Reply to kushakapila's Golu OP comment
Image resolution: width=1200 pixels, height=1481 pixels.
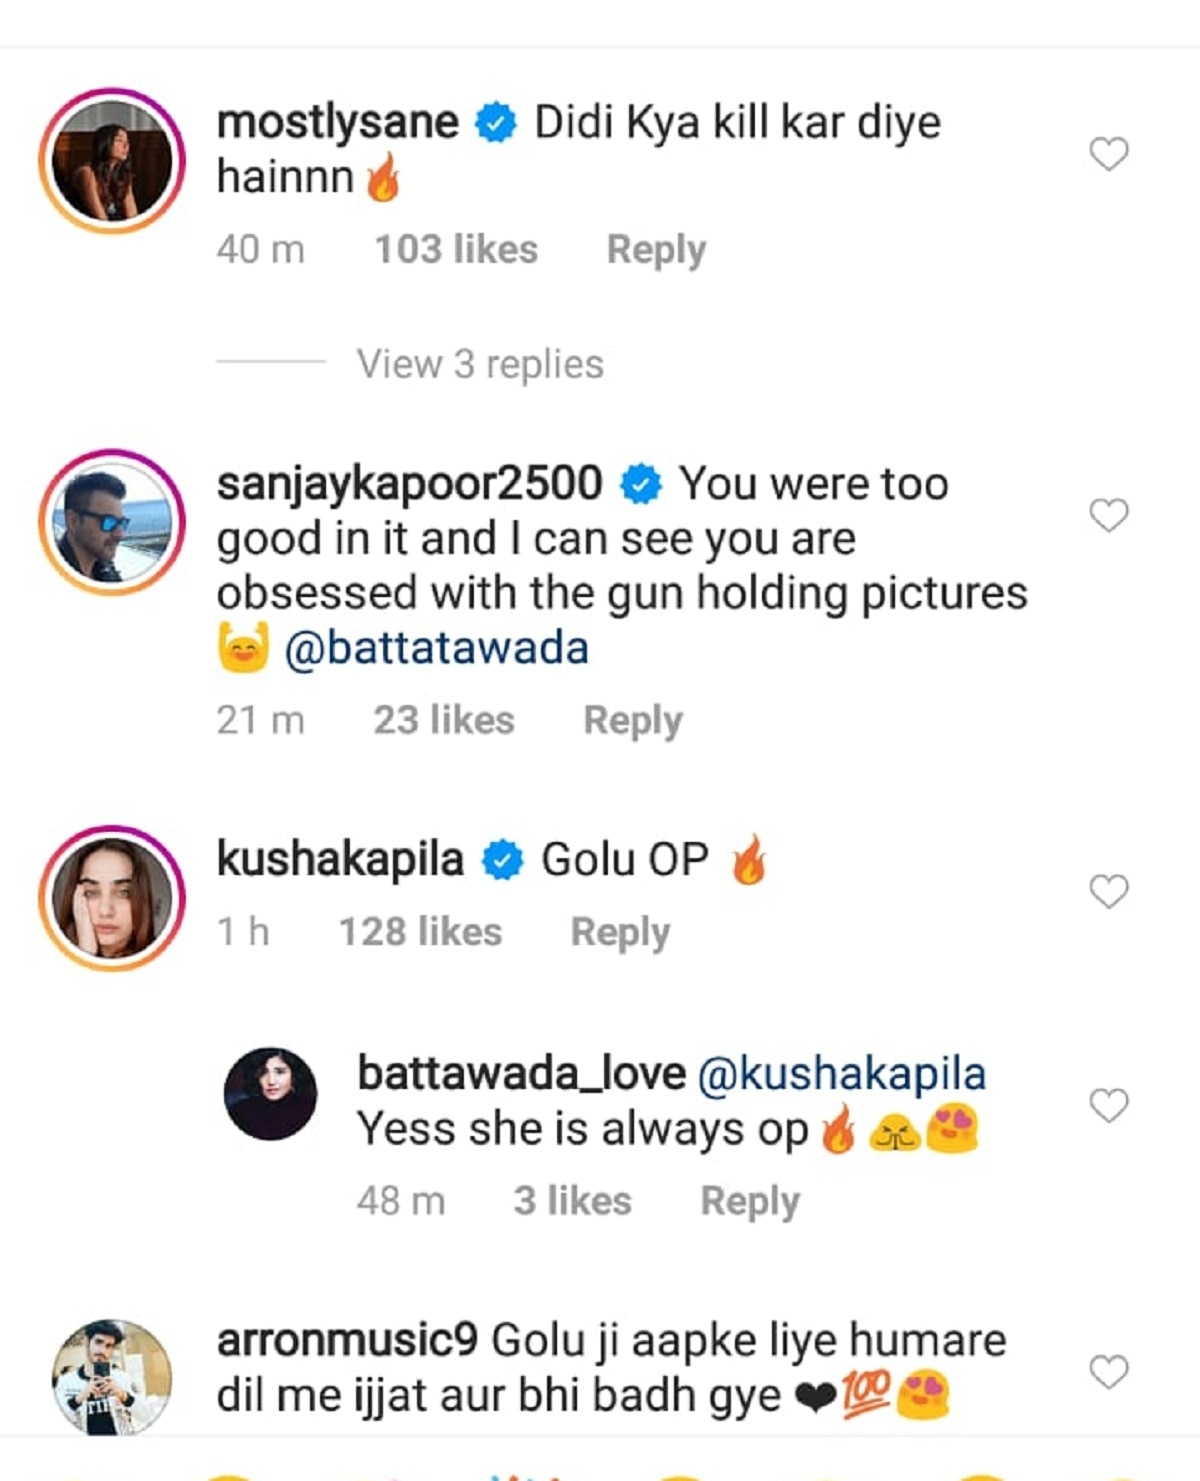click(620, 932)
